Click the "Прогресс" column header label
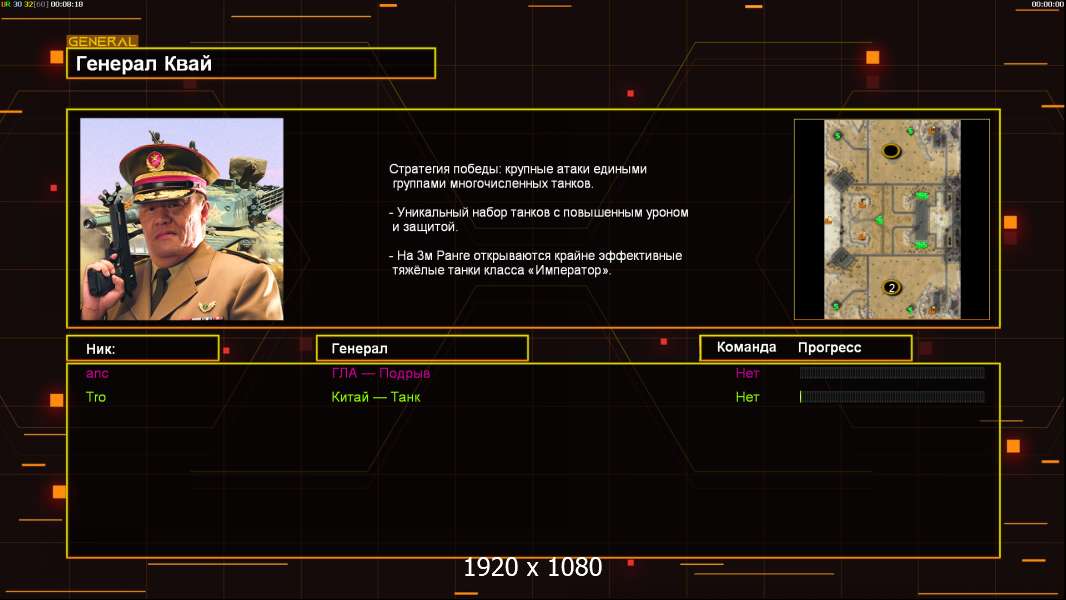 click(829, 347)
